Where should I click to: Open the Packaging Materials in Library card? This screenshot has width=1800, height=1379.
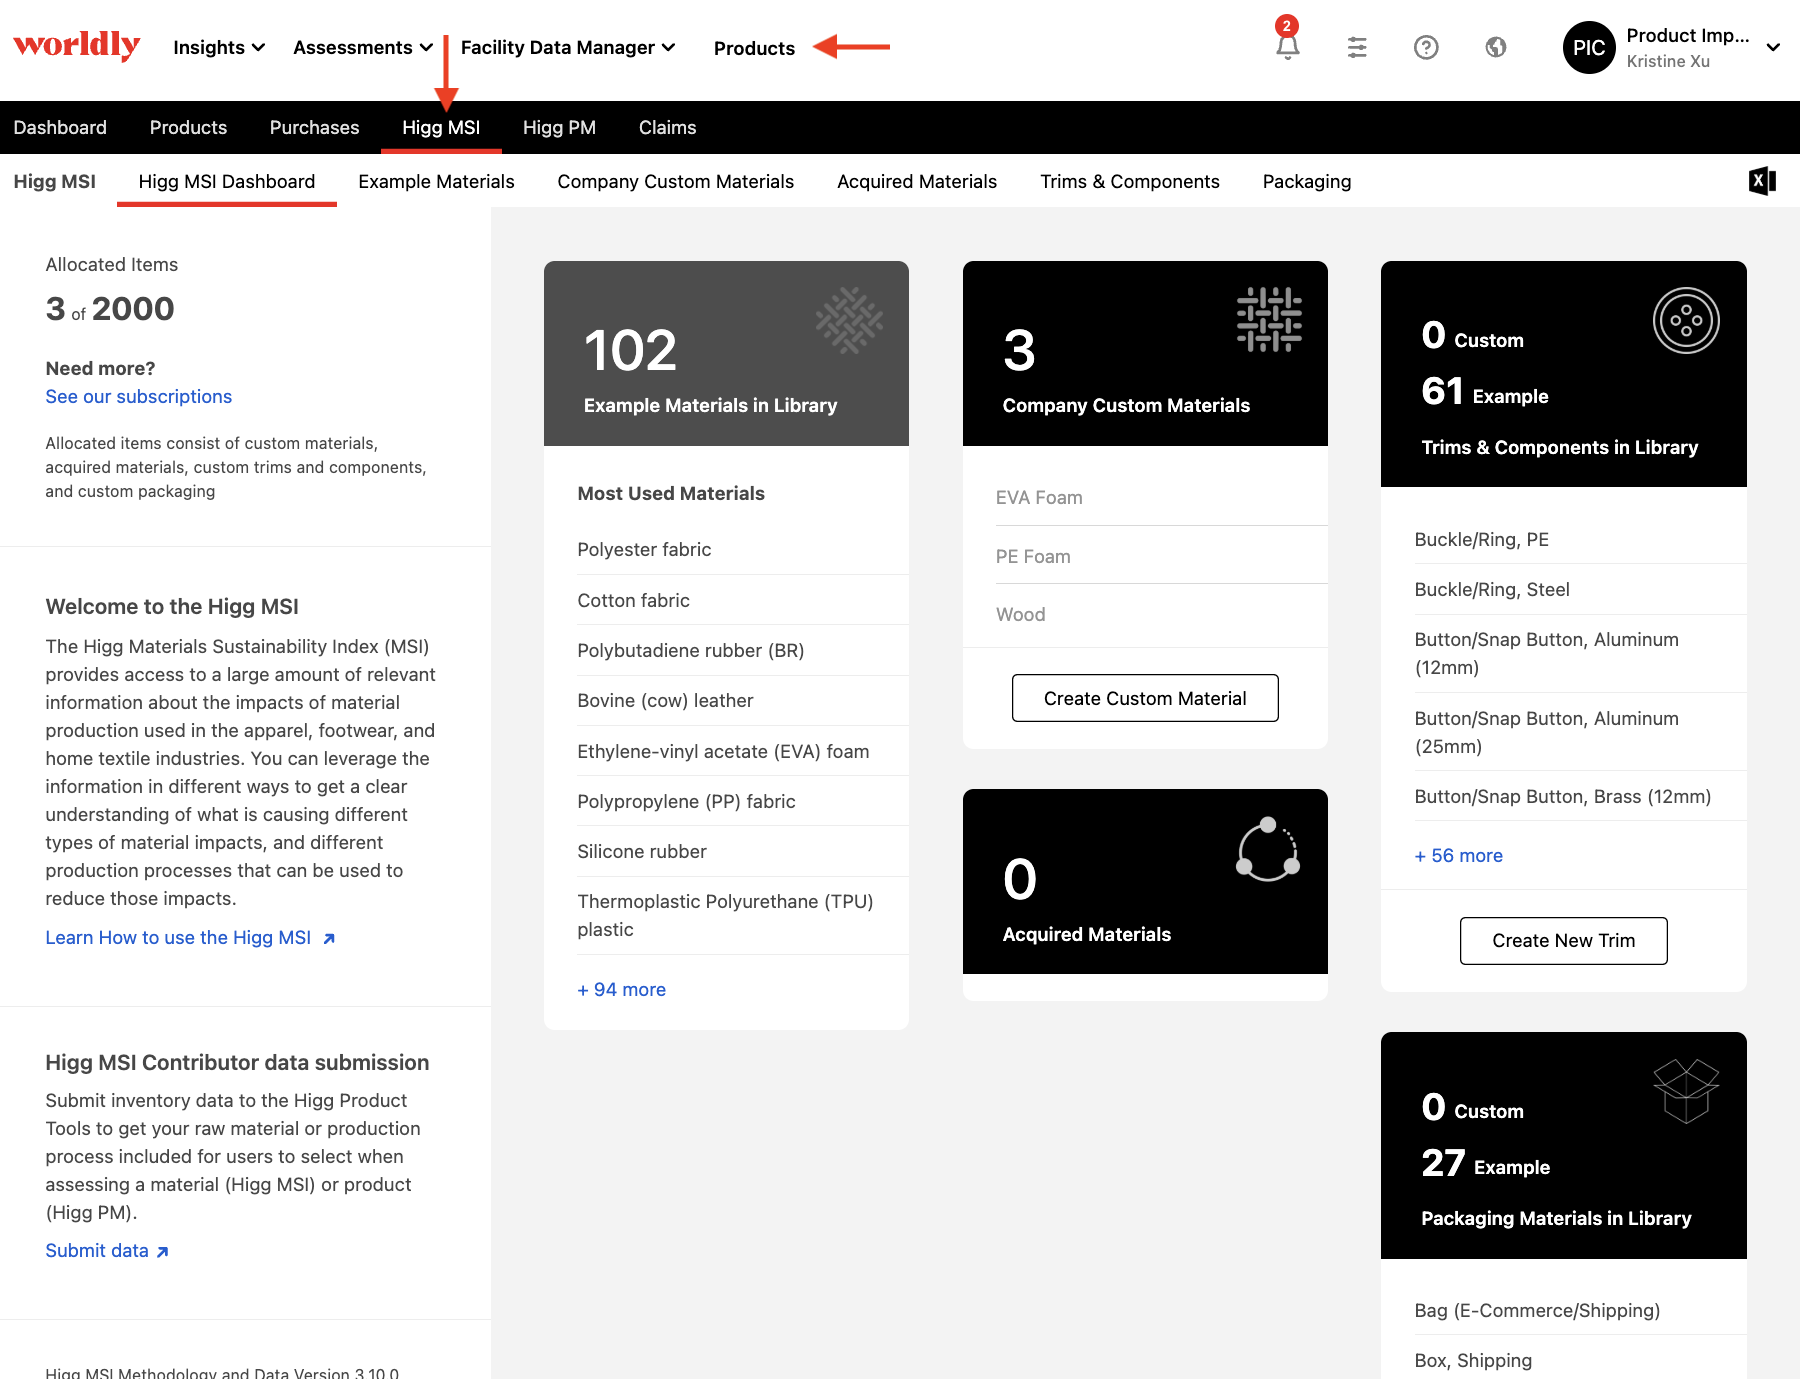[x=1563, y=1145]
